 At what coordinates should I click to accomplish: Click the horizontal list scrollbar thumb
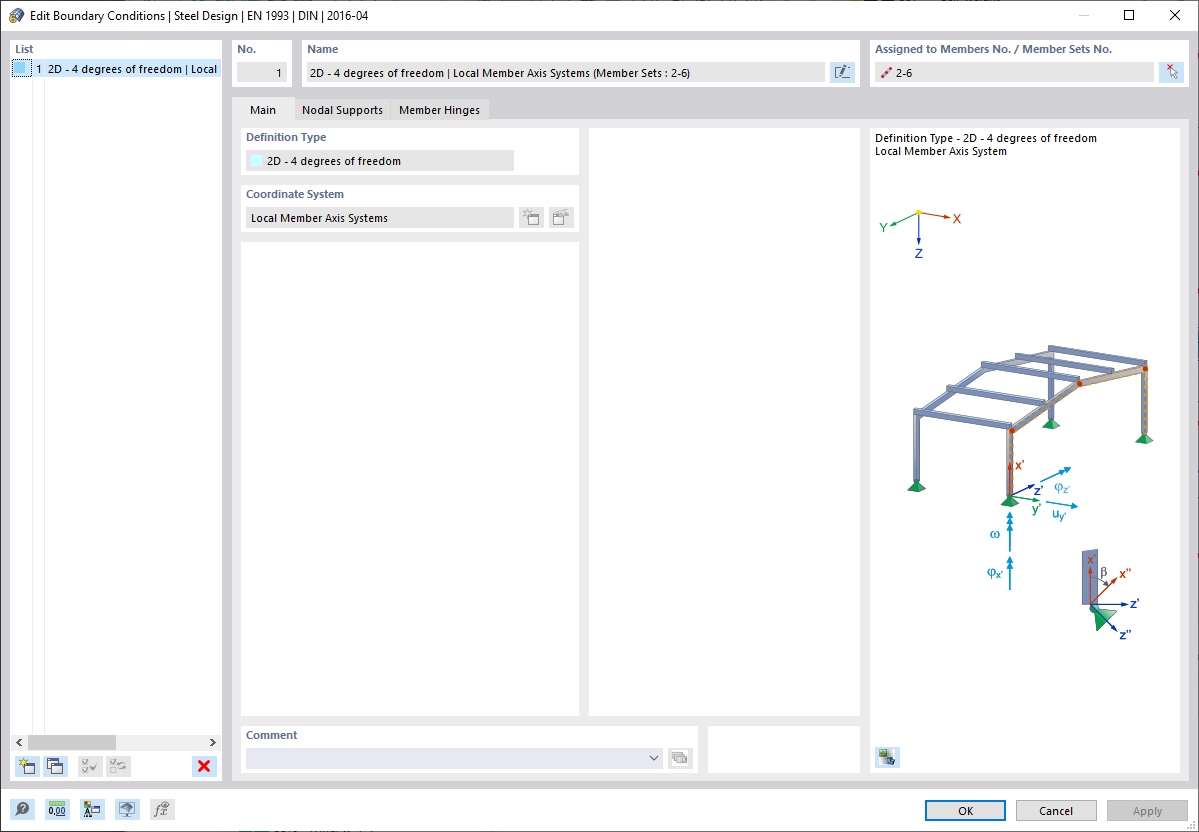click(x=72, y=743)
